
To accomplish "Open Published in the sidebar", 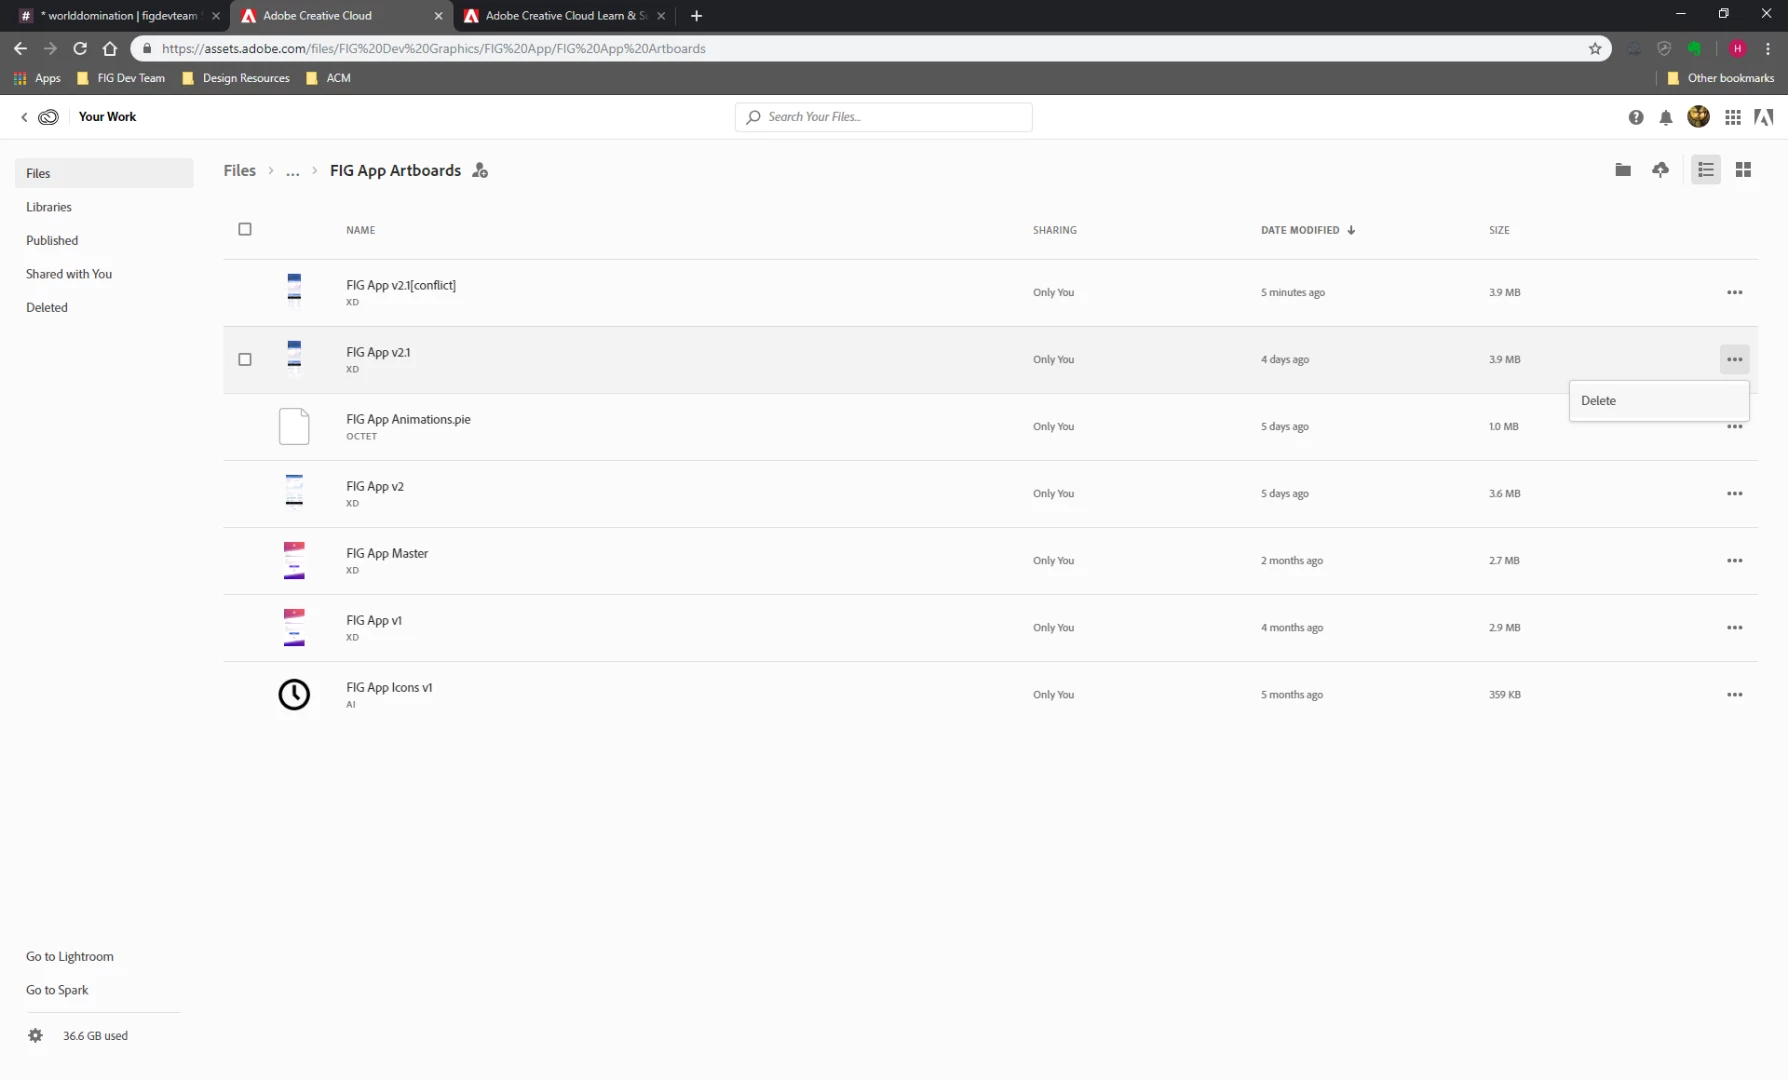I will pyautogui.click(x=52, y=240).
